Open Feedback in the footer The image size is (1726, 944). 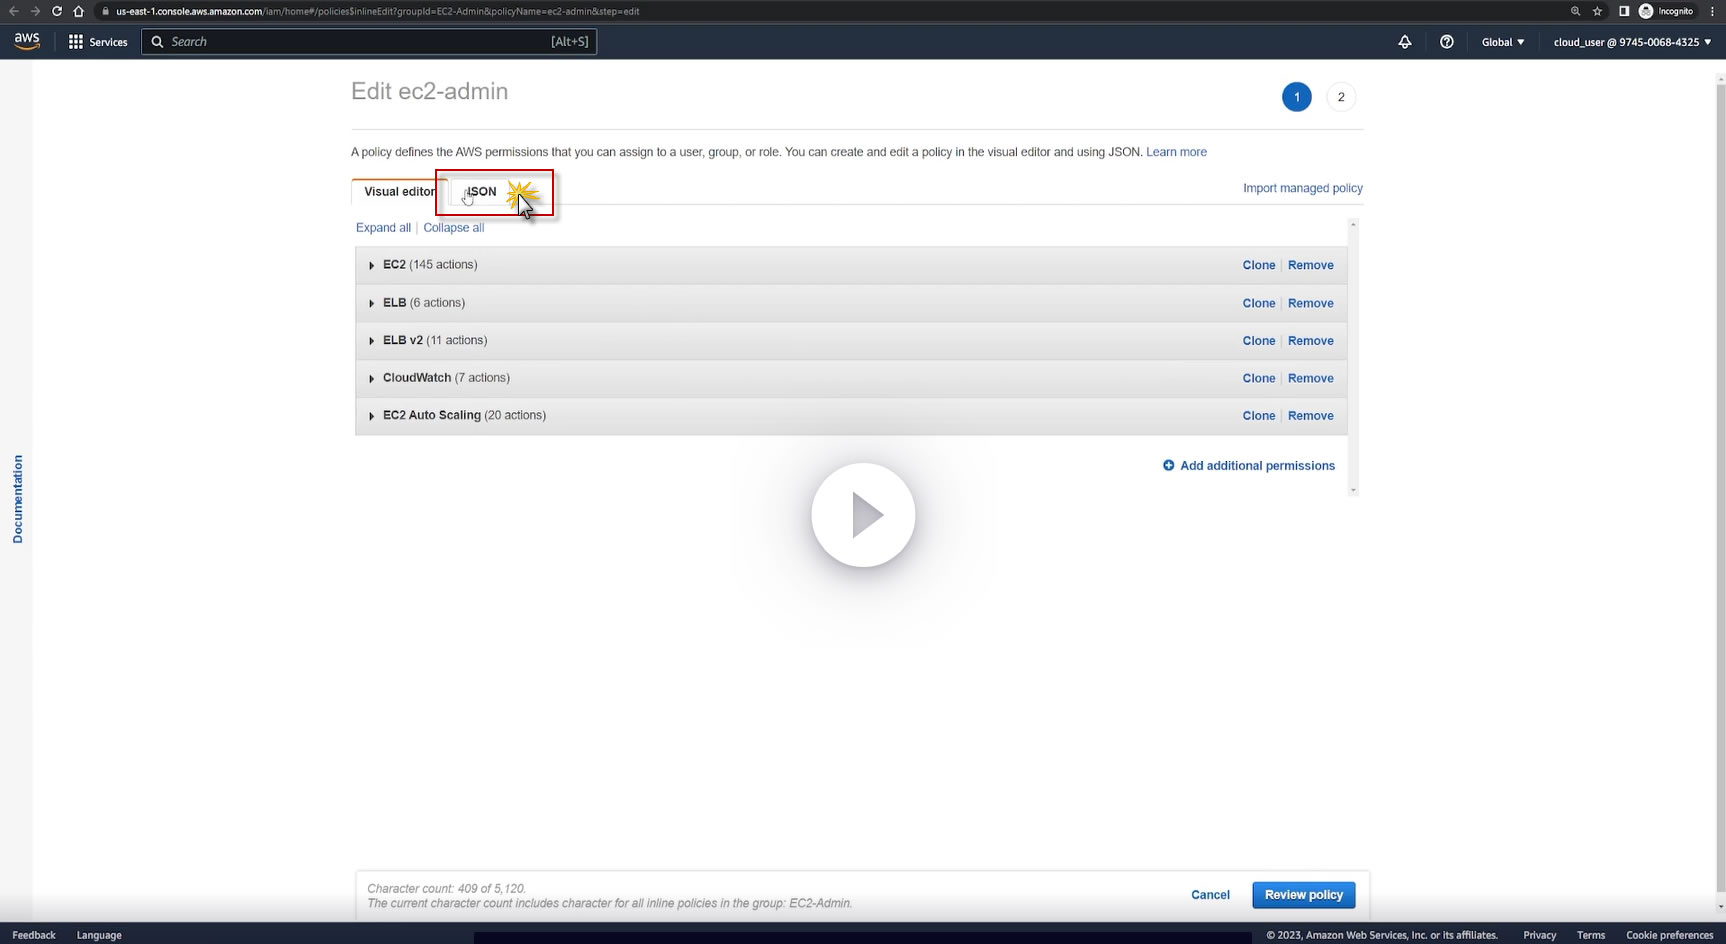pos(34,935)
